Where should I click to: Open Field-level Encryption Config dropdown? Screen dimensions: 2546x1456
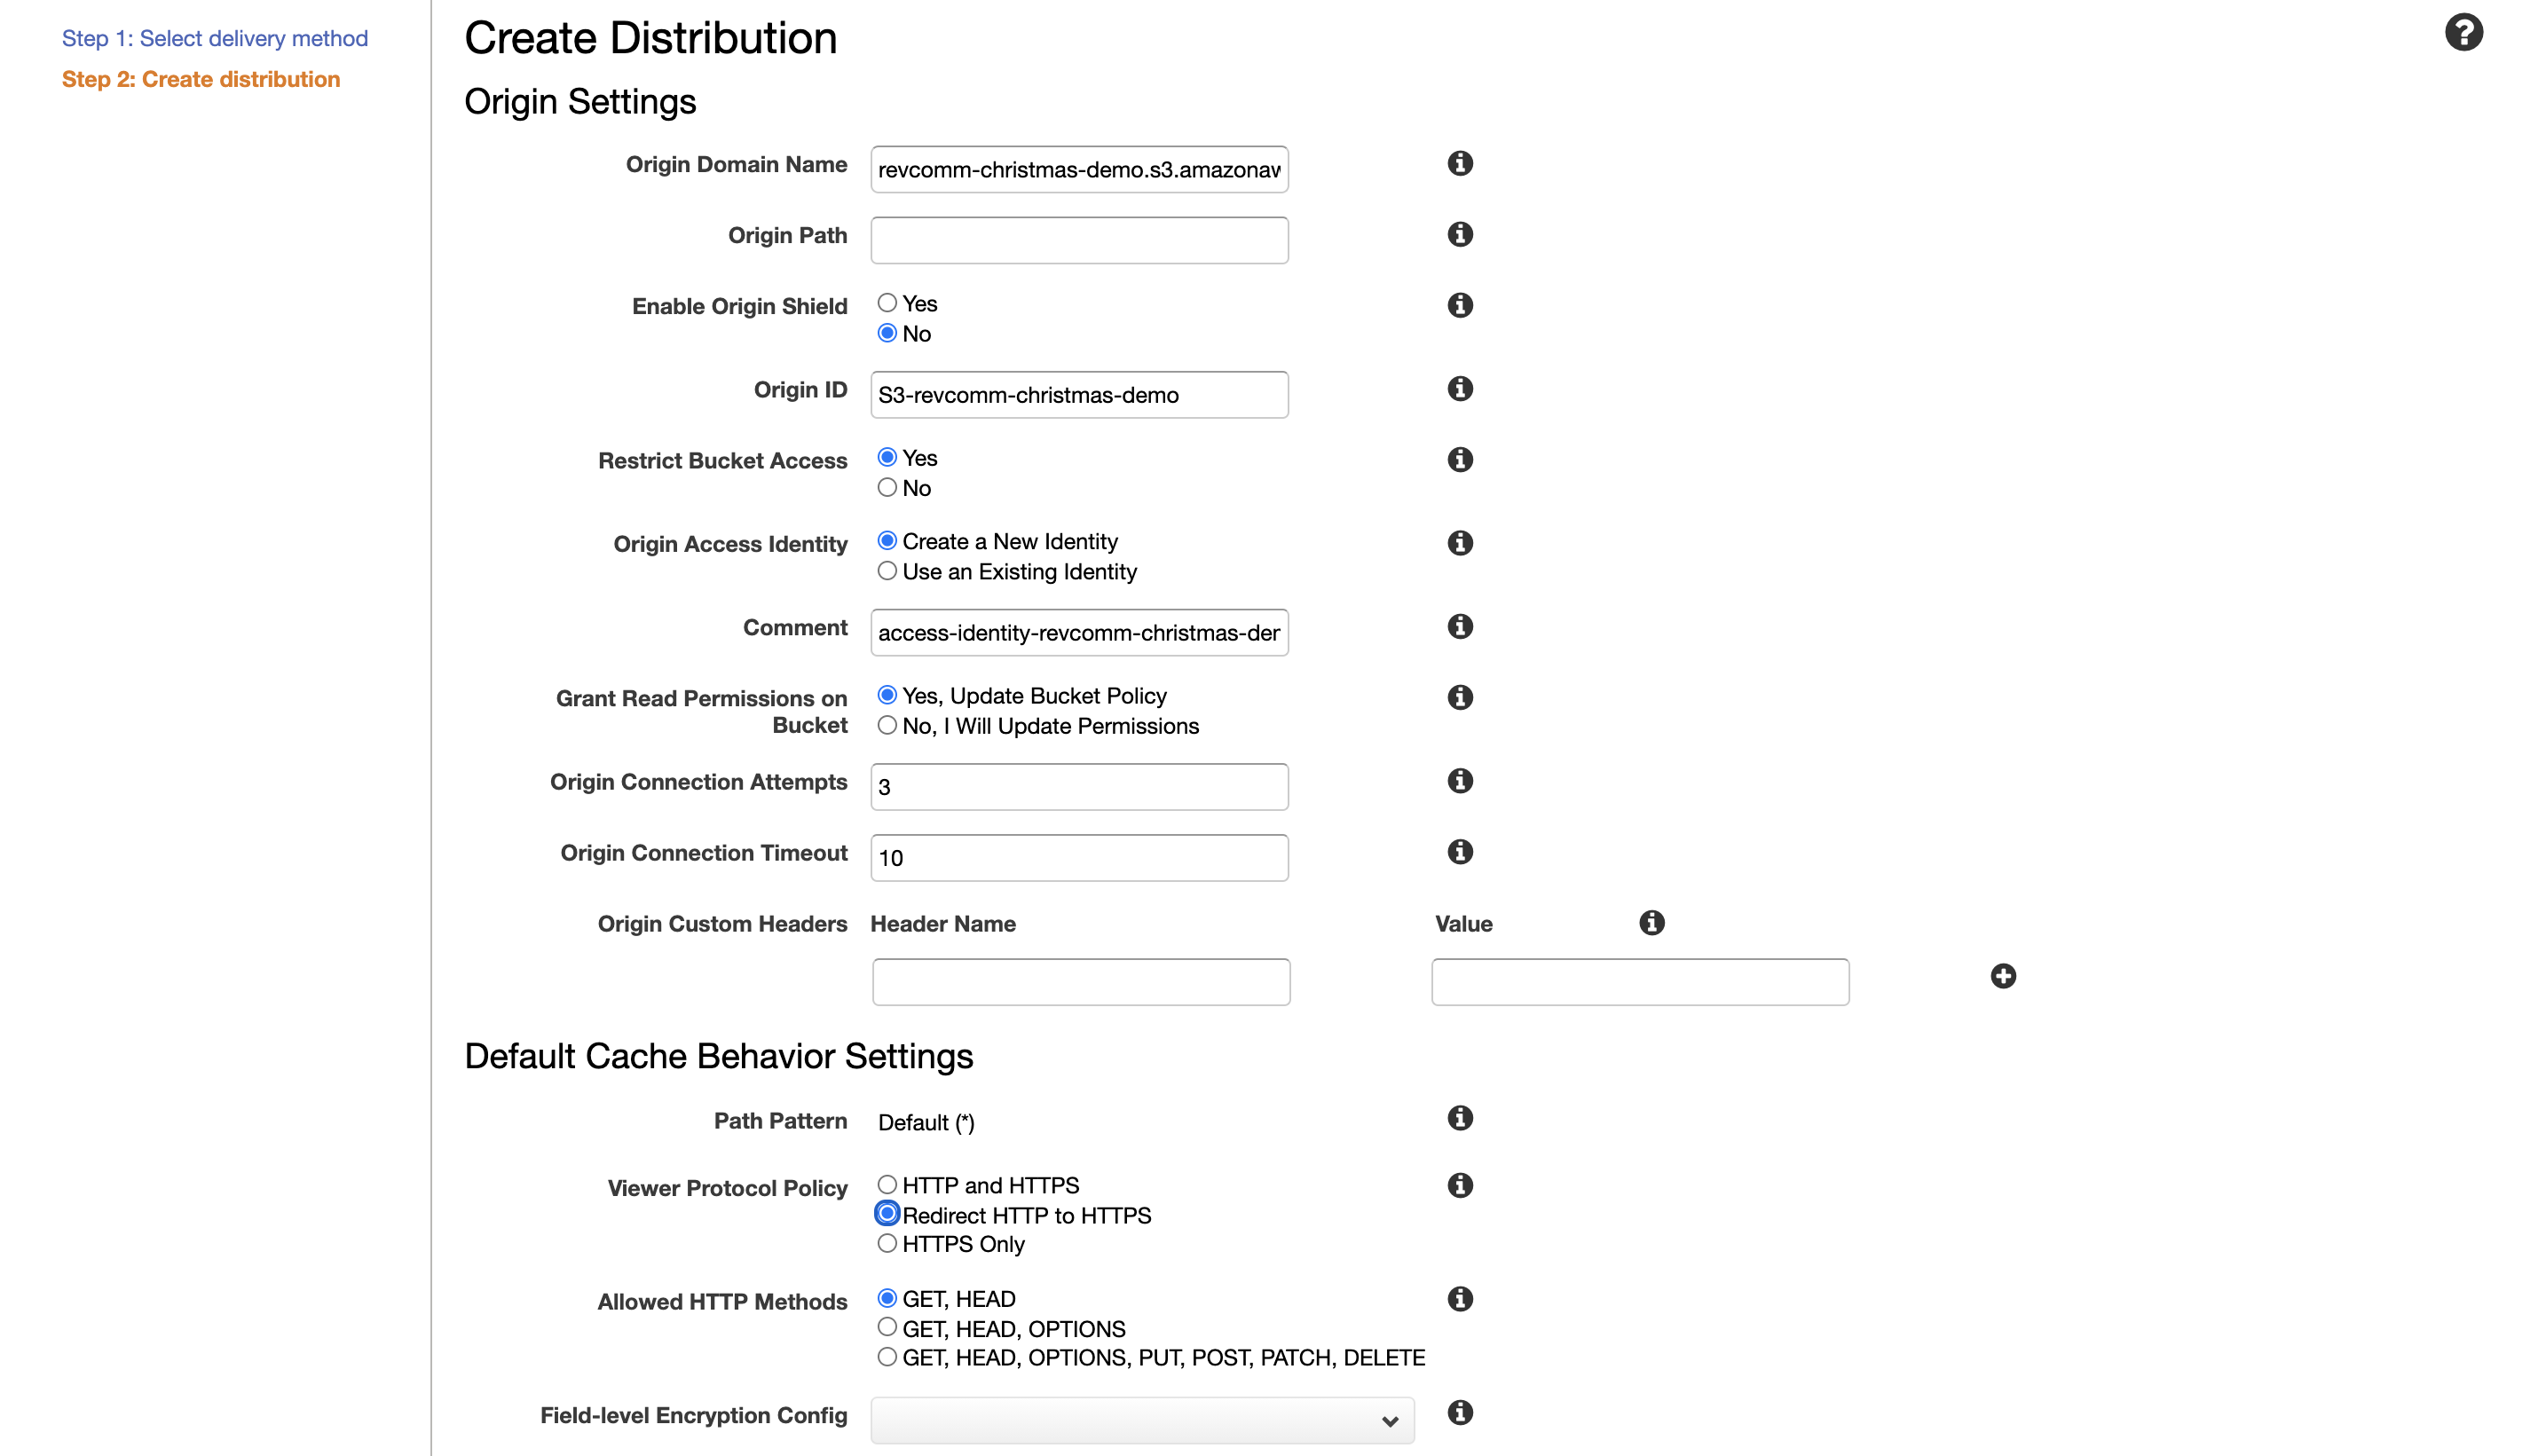click(x=1142, y=1420)
